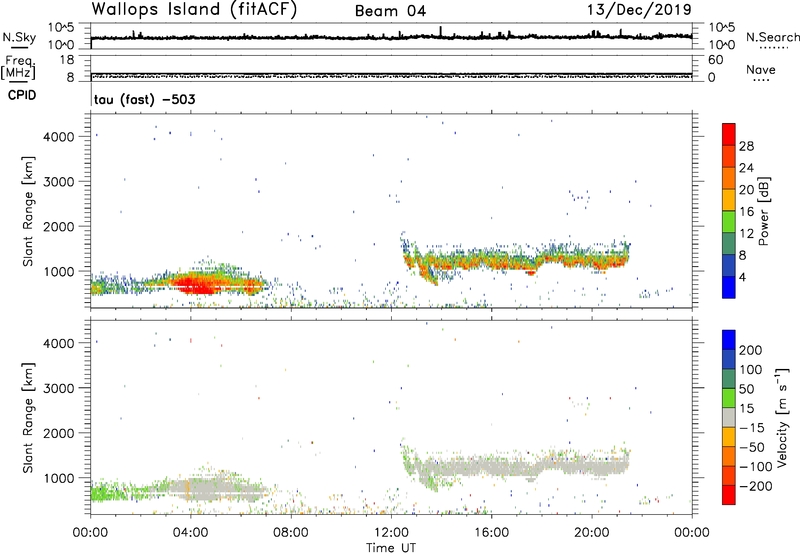Click the gray segment of velocity colorbar

(729, 417)
